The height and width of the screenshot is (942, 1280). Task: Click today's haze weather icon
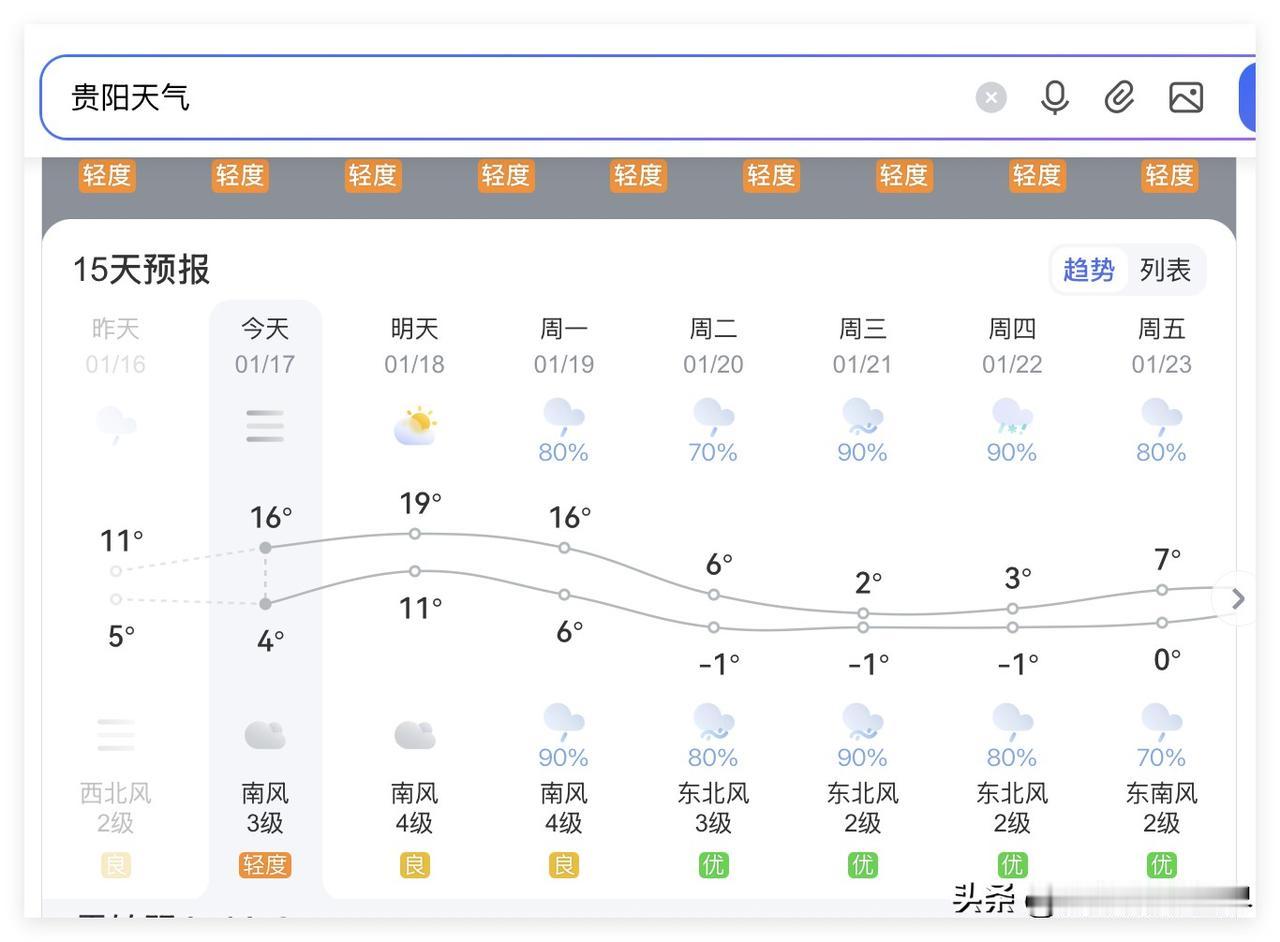point(264,425)
